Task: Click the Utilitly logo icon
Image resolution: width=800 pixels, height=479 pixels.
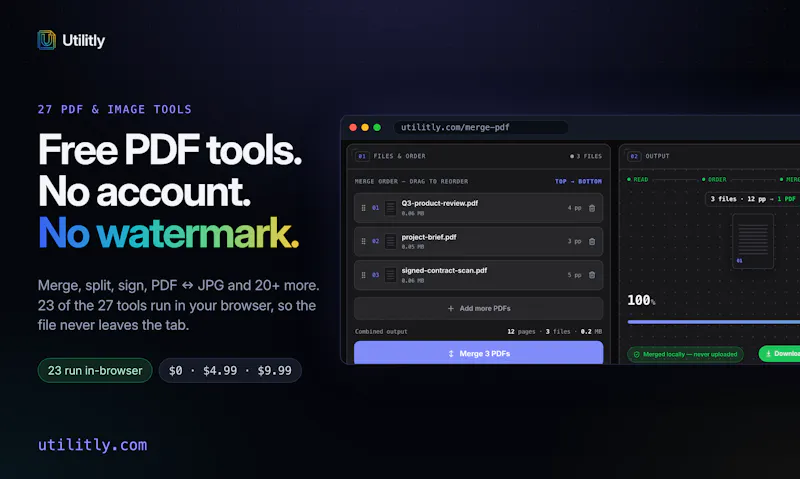Action: tap(46, 40)
